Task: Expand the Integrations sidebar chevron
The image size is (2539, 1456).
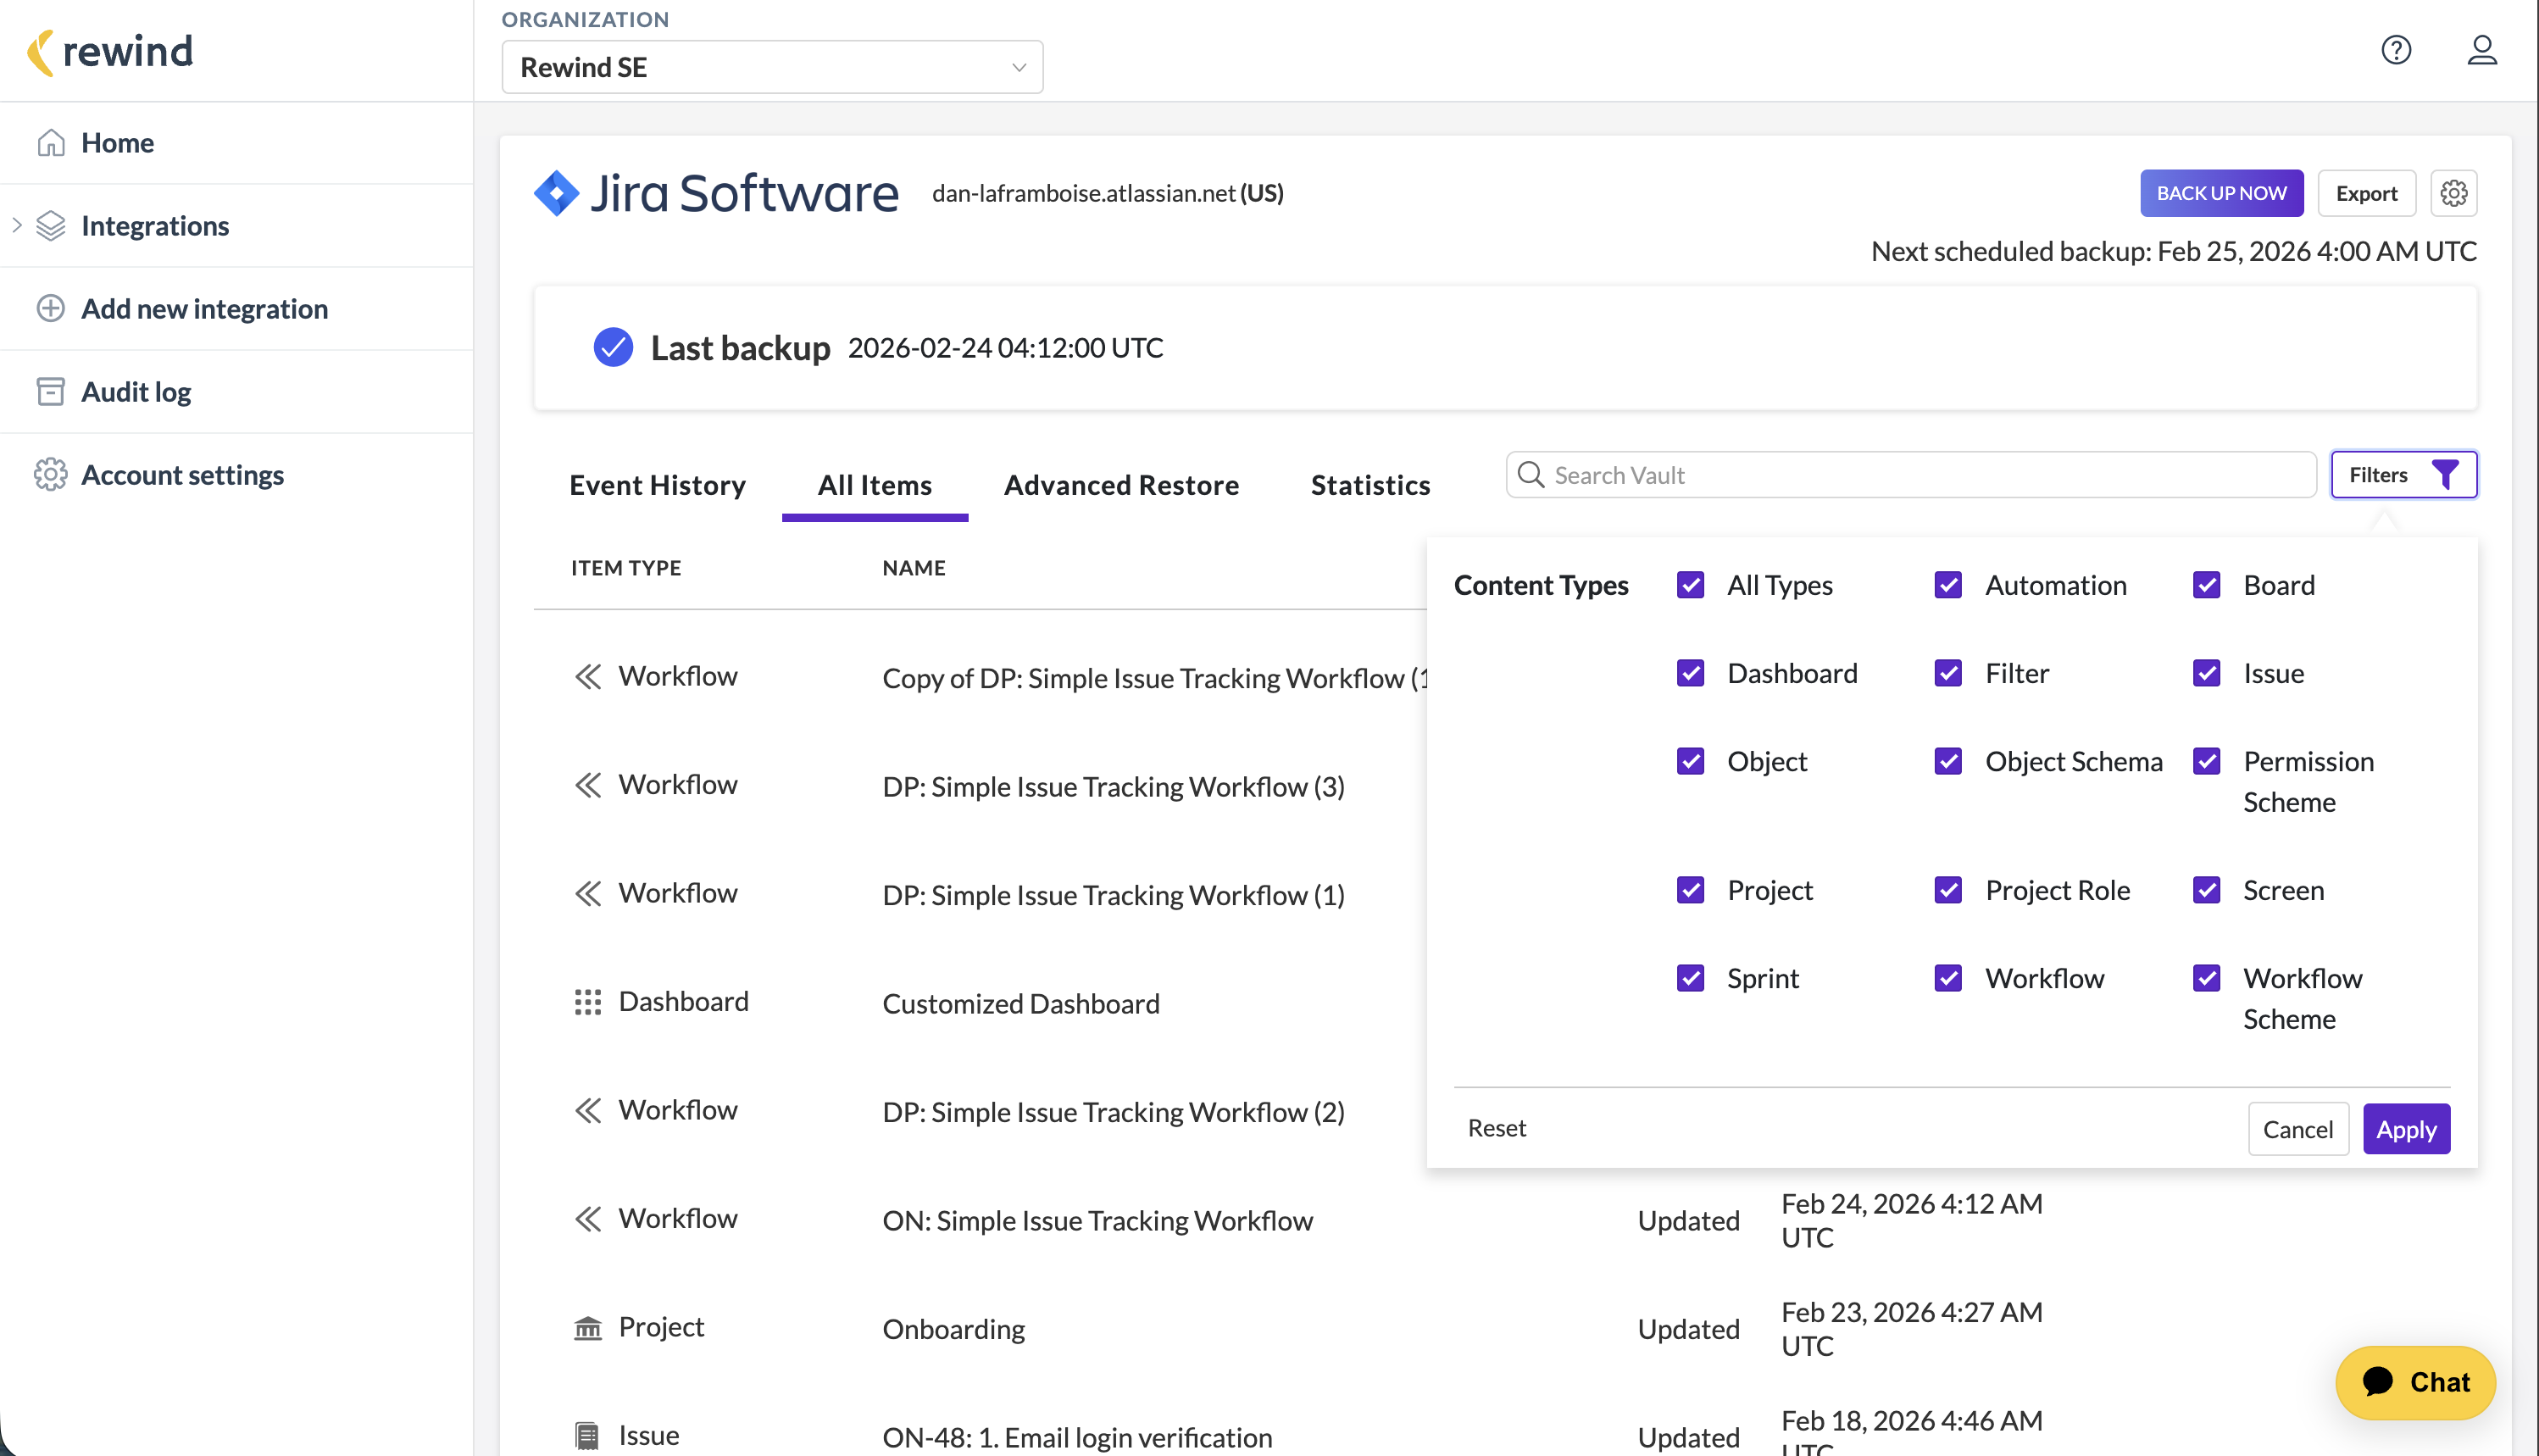Action: tap(17, 225)
